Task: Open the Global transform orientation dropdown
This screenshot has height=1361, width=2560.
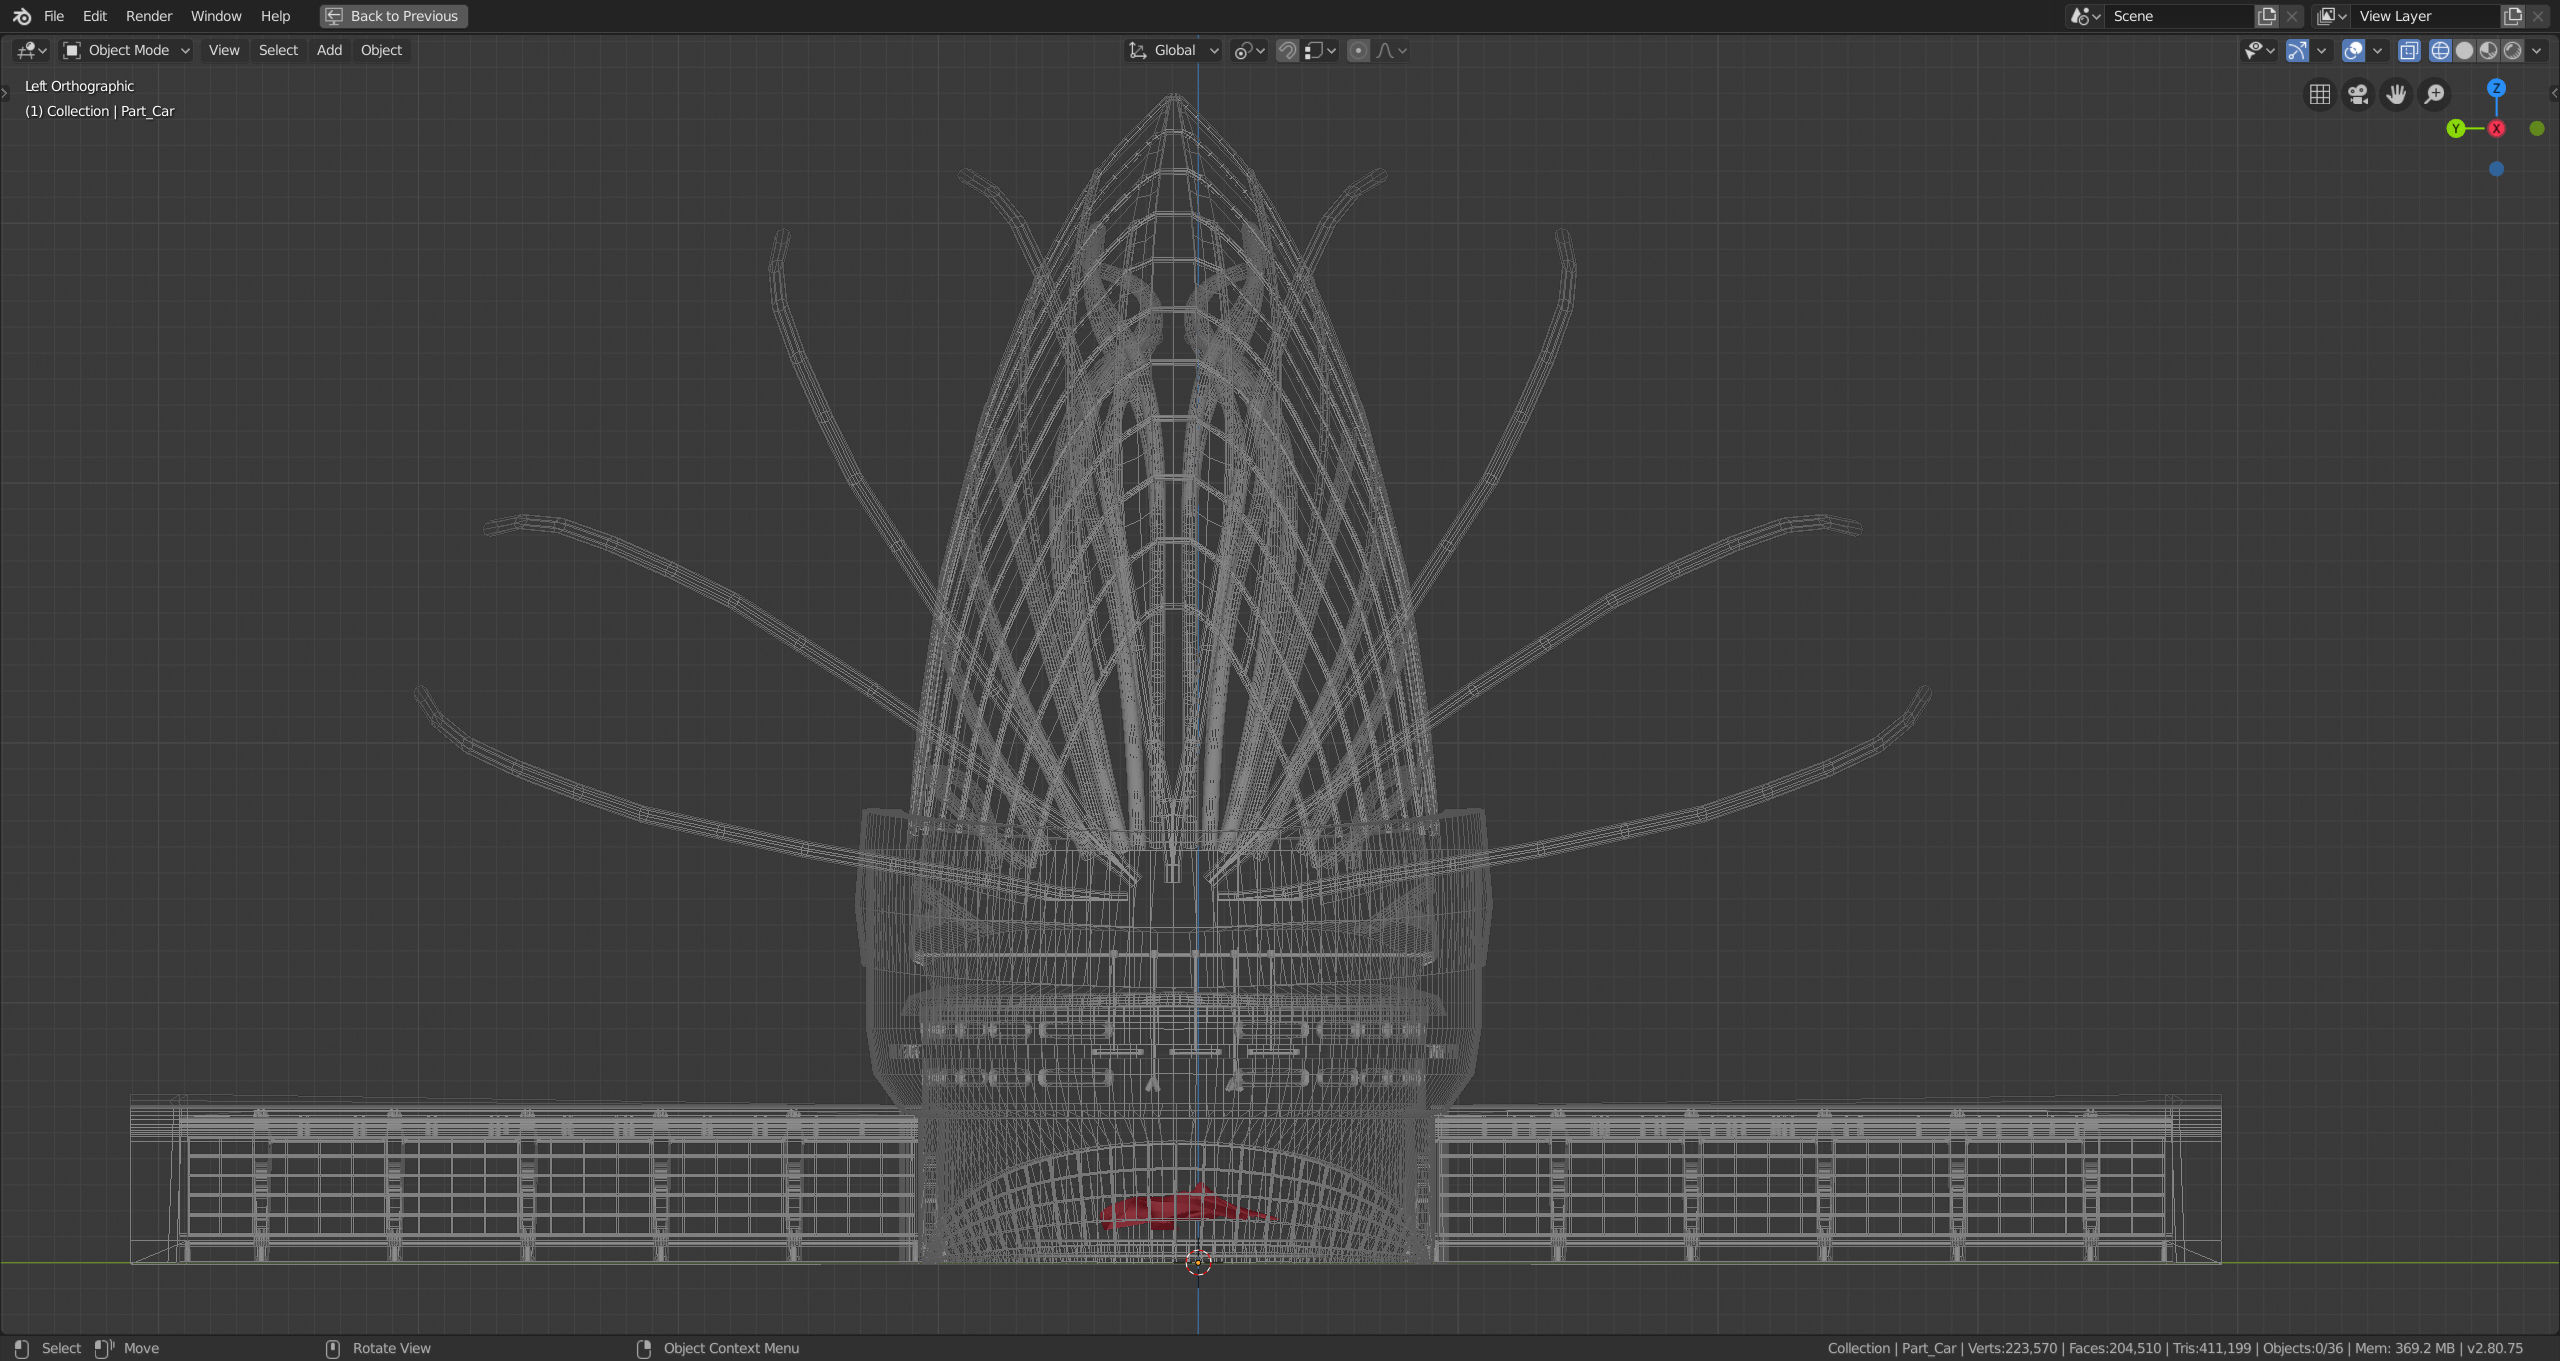Action: pyautogui.click(x=1174, y=50)
